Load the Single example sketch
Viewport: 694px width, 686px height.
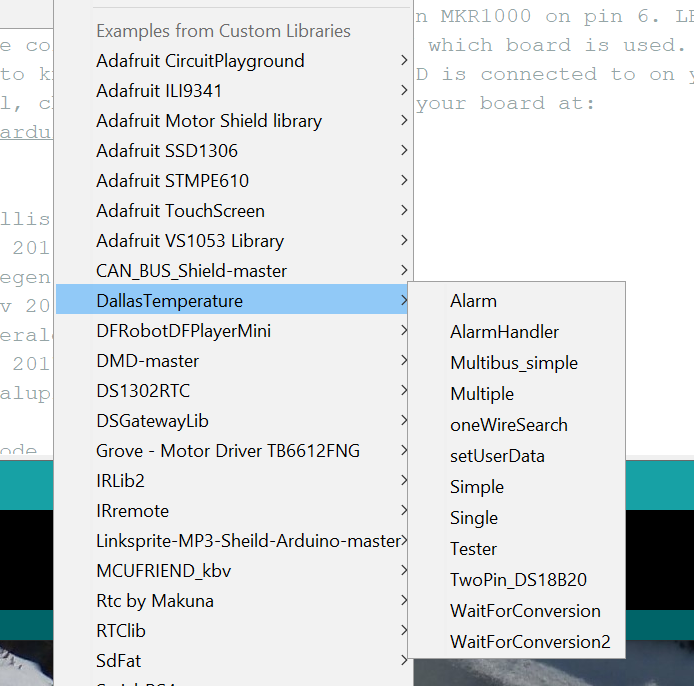[517, 518]
